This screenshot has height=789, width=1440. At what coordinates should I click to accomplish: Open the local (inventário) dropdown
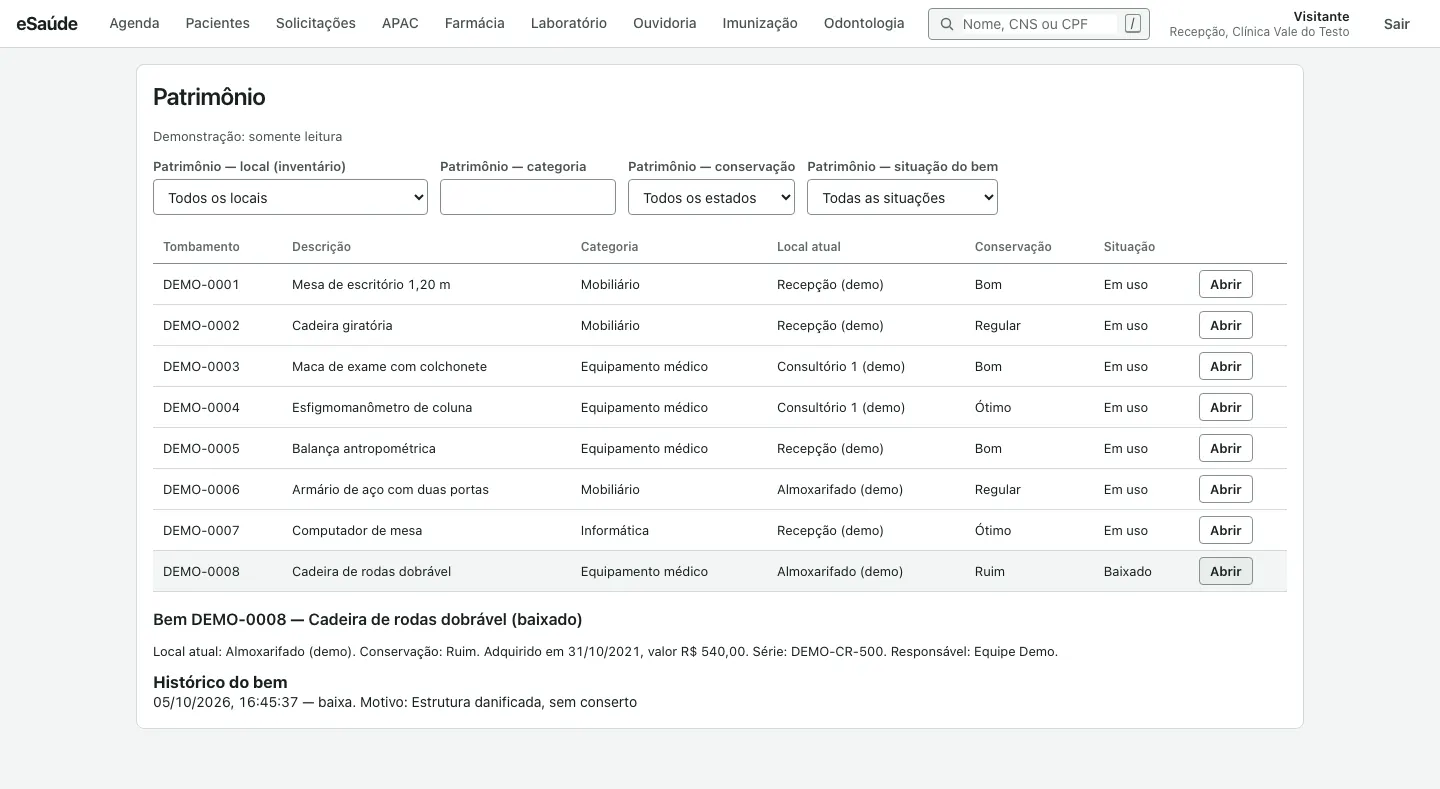pos(290,197)
